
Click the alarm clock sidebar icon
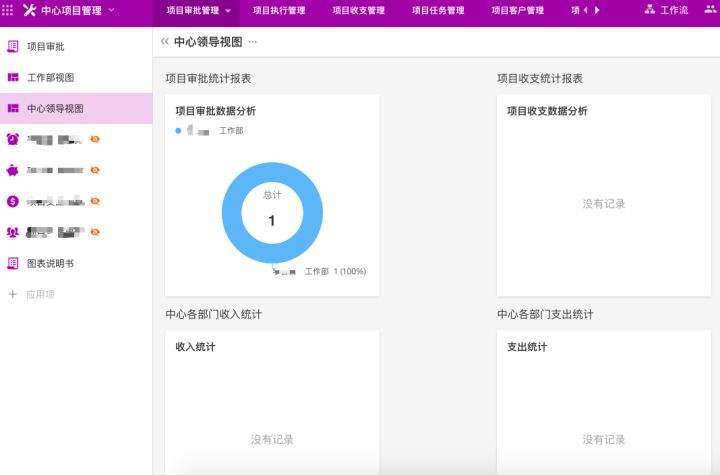(x=13, y=139)
